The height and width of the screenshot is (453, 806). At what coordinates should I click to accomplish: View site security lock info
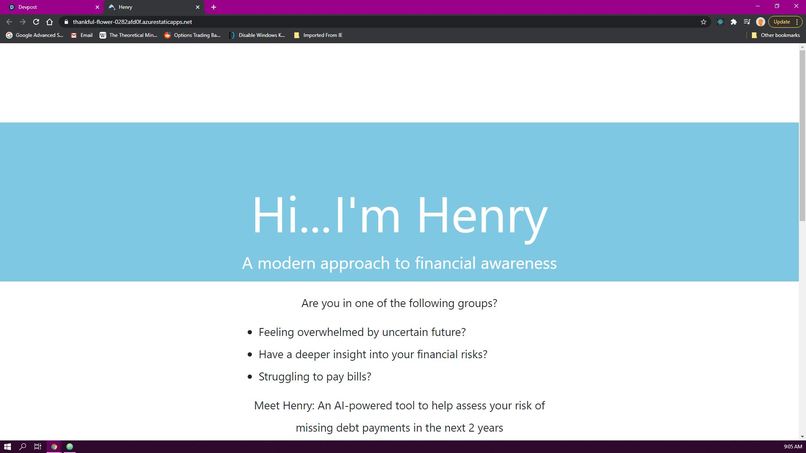66,22
